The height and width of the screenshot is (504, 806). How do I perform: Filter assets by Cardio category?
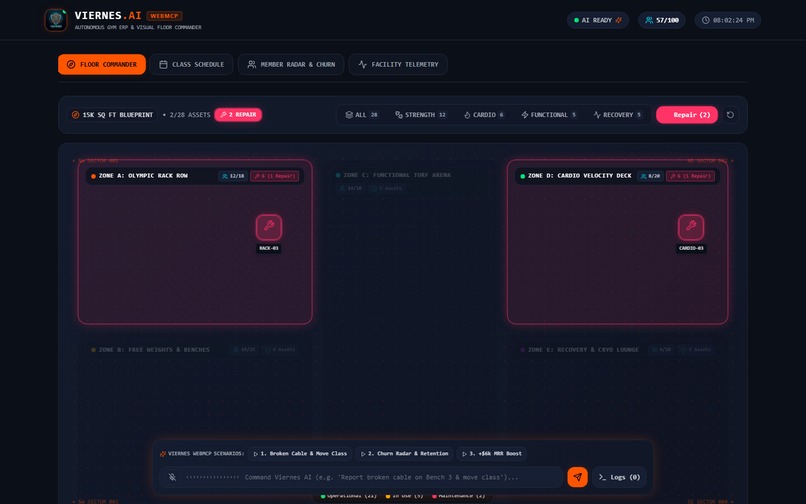484,115
